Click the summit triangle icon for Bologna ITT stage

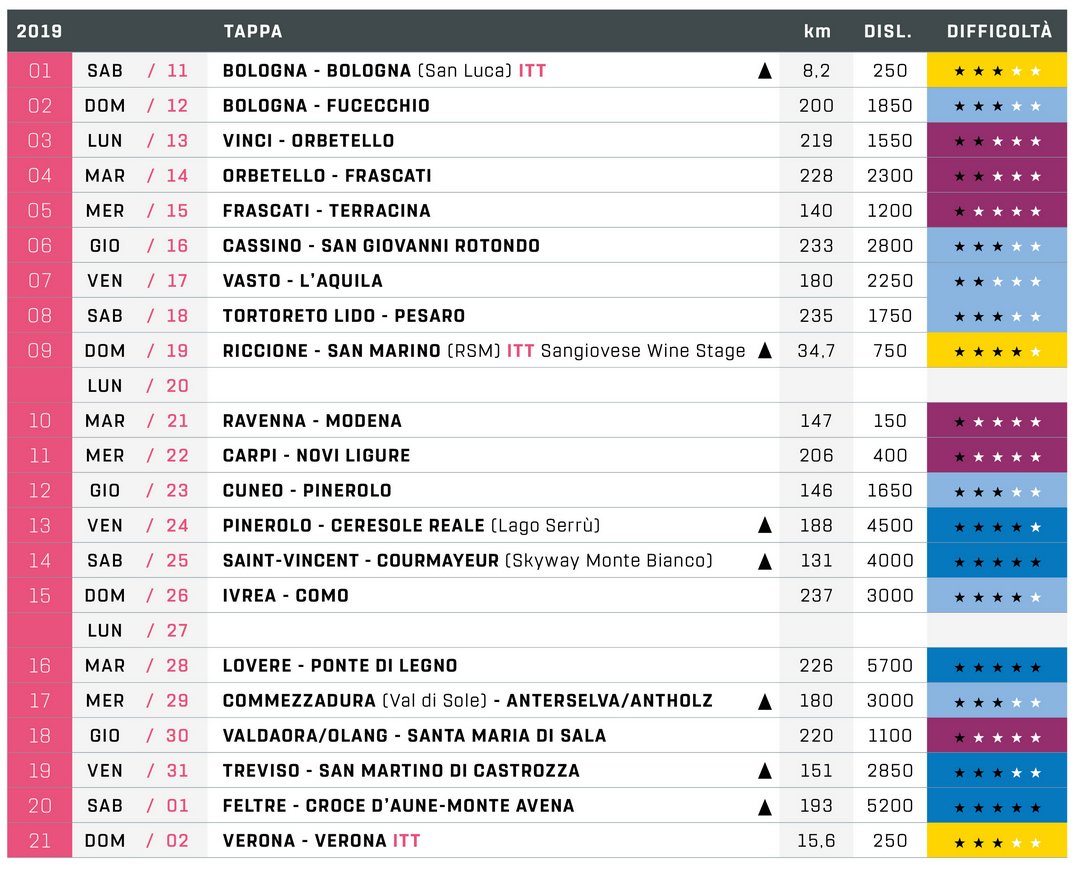[x=765, y=71]
